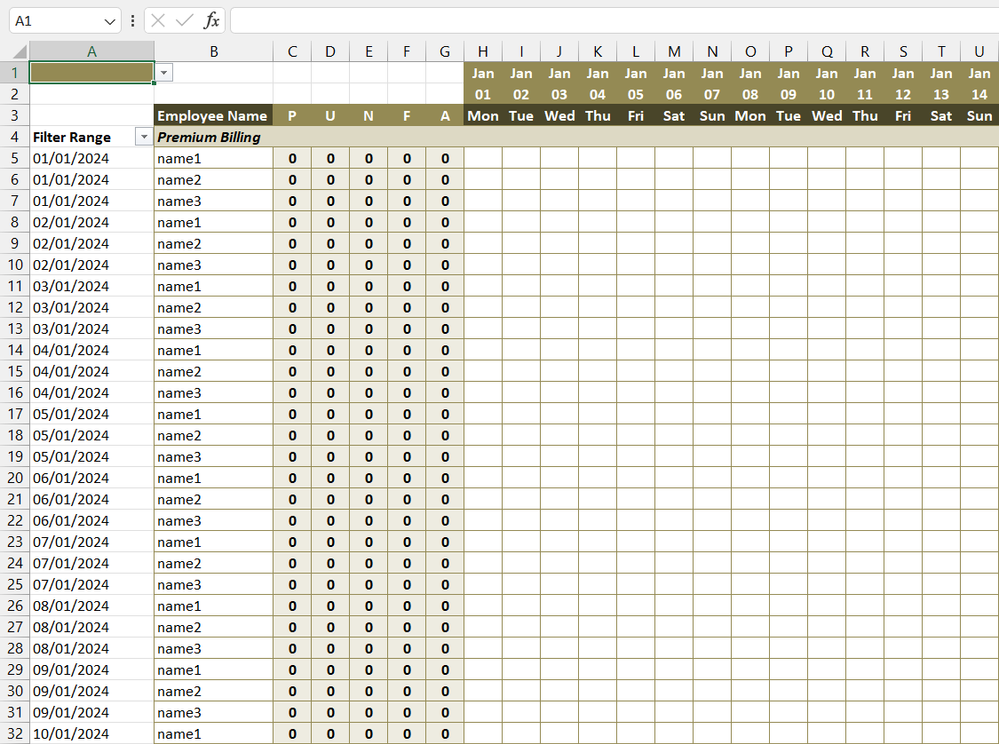This screenshot has height=744, width=999.
Task: Click the Mon cell under Jan 08
Action: [751, 115]
